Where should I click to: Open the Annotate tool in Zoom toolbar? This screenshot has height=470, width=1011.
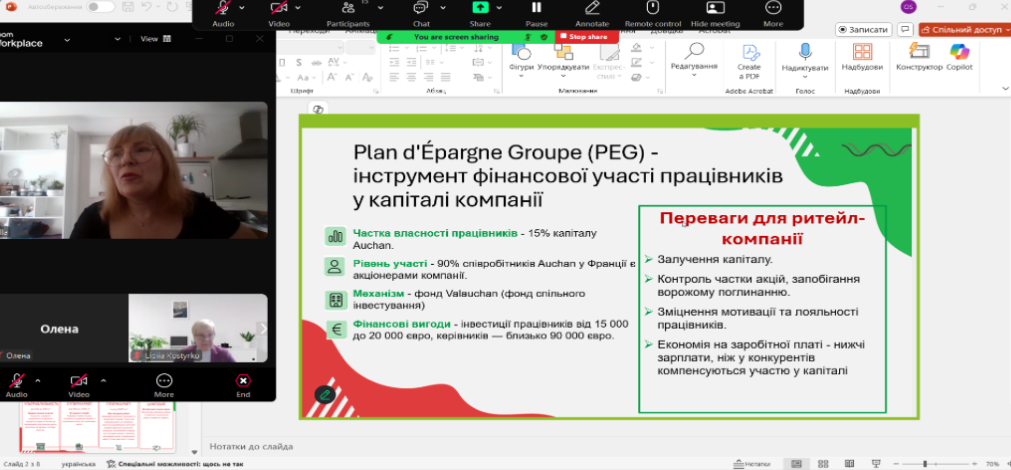pyautogui.click(x=592, y=14)
